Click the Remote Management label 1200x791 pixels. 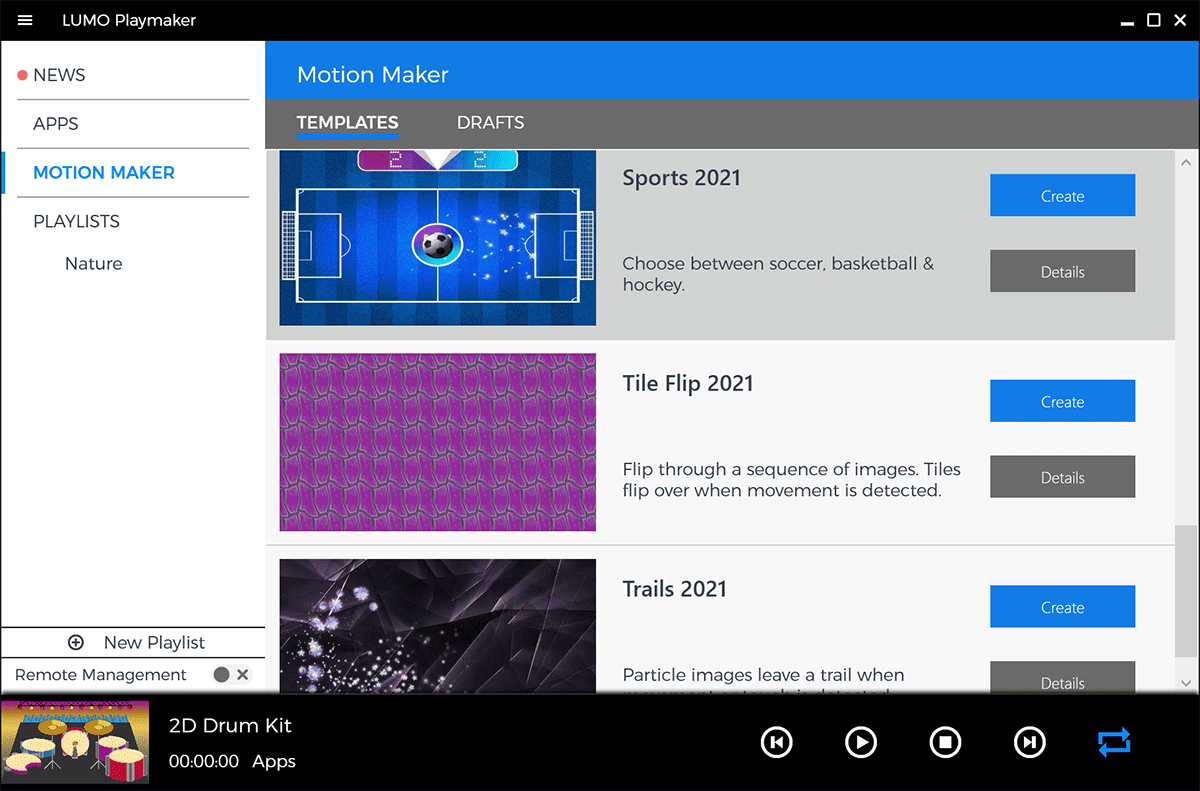click(101, 675)
